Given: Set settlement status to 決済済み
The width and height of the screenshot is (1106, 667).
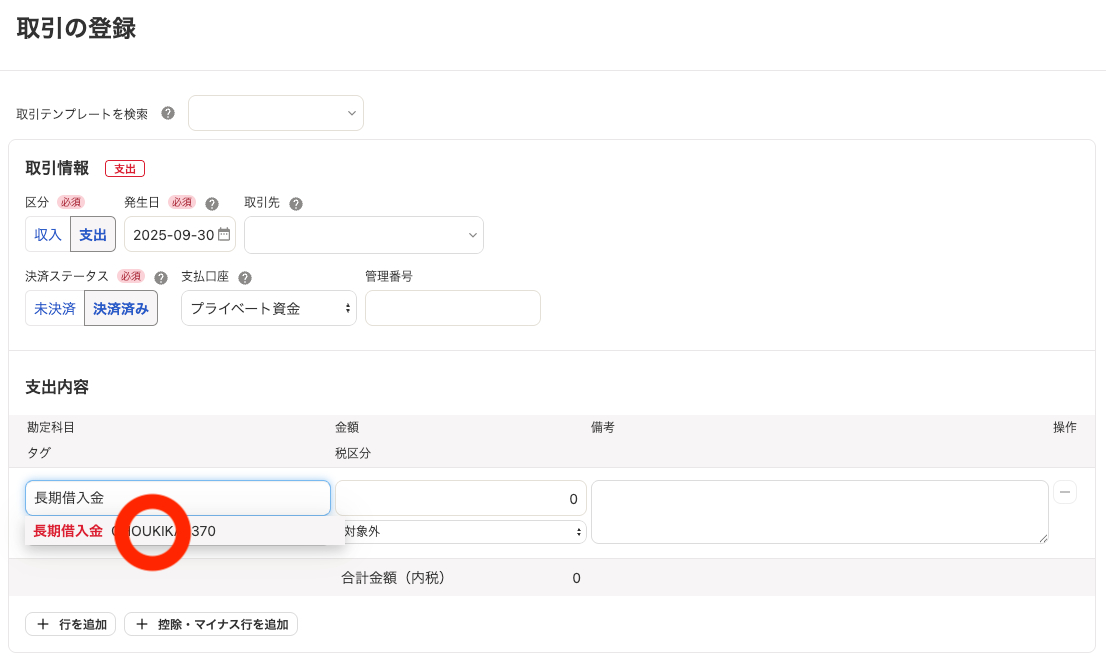Looking at the screenshot, I should [121, 309].
